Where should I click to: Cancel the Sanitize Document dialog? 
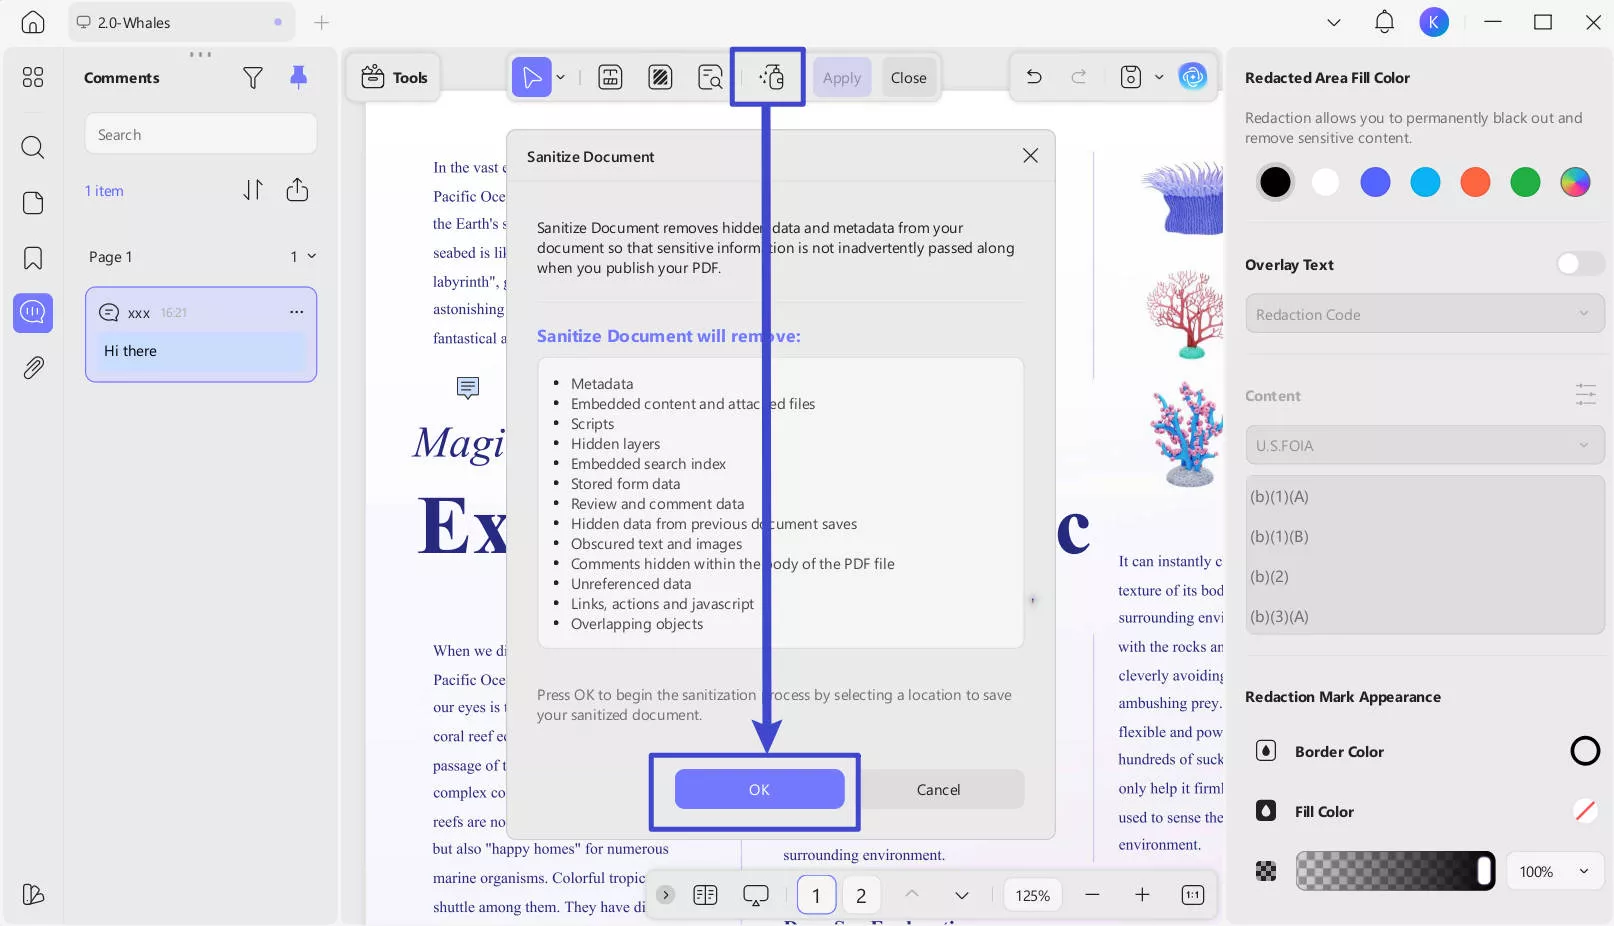pos(938,789)
